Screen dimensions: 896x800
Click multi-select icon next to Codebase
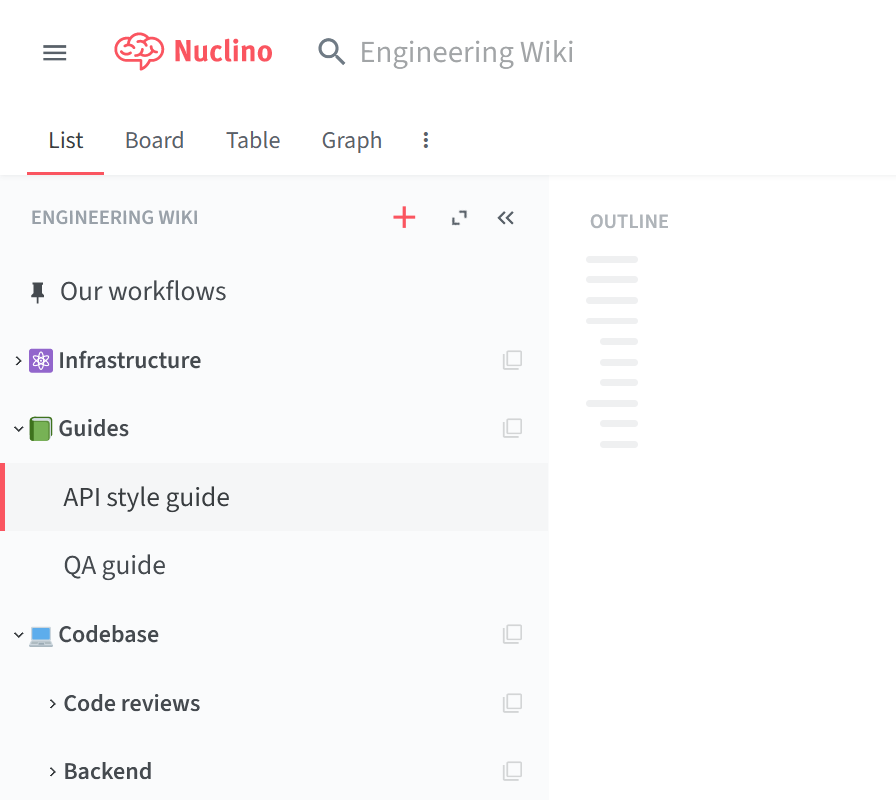pyautogui.click(x=512, y=634)
